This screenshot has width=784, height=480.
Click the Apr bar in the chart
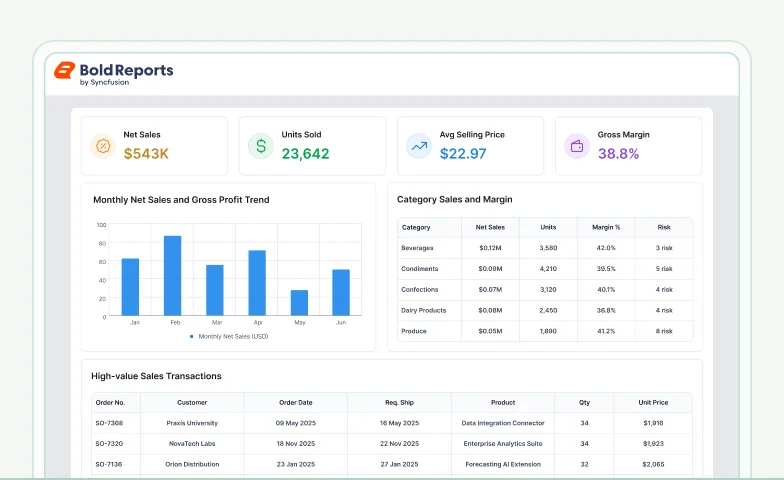257,283
